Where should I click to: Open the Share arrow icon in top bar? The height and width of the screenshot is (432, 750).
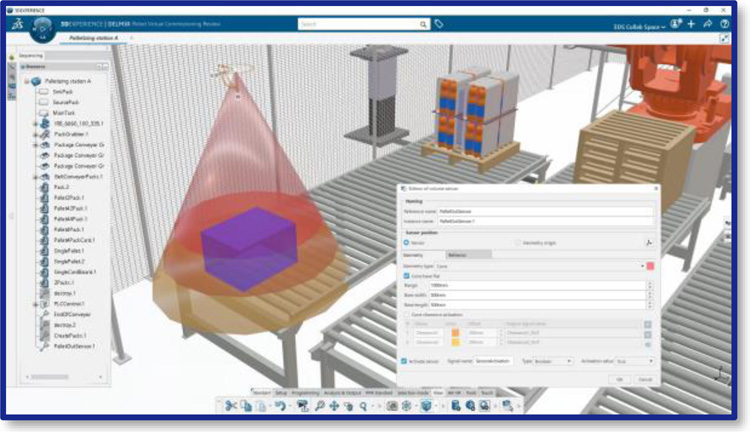707,22
